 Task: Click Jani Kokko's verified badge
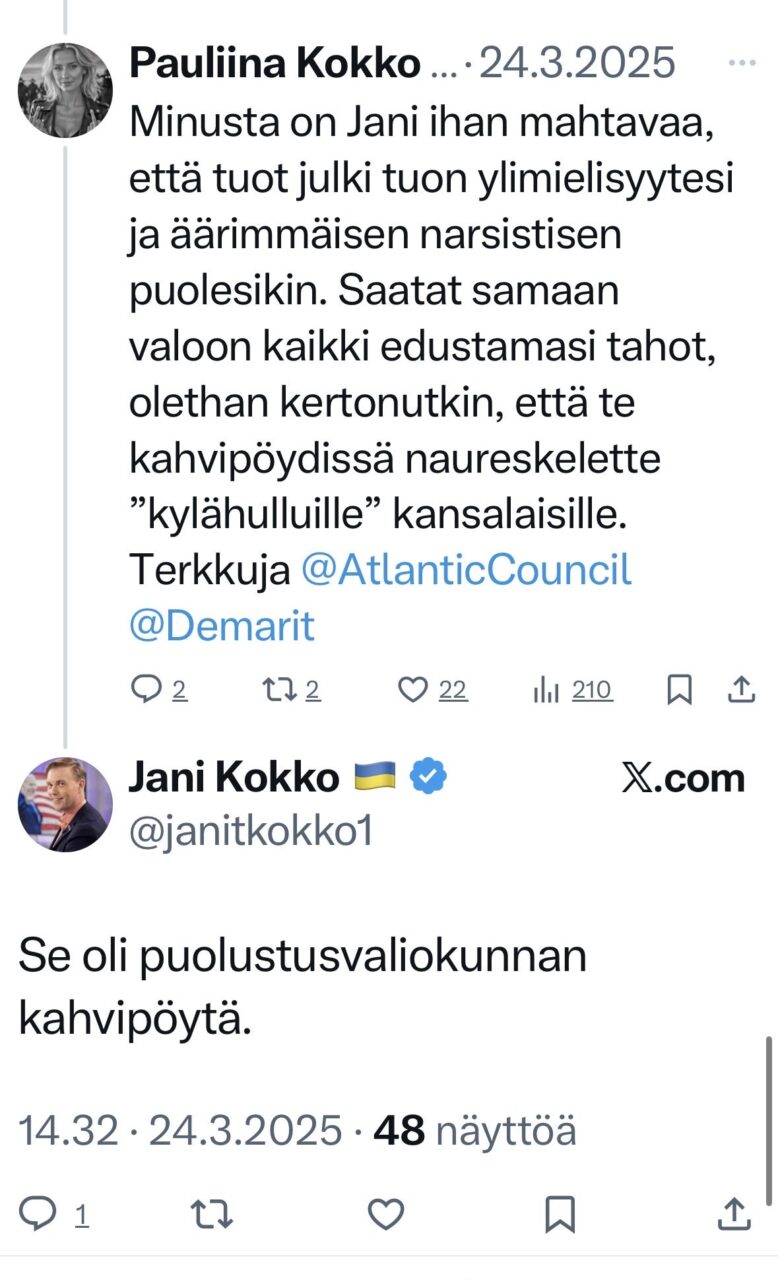(431, 777)
